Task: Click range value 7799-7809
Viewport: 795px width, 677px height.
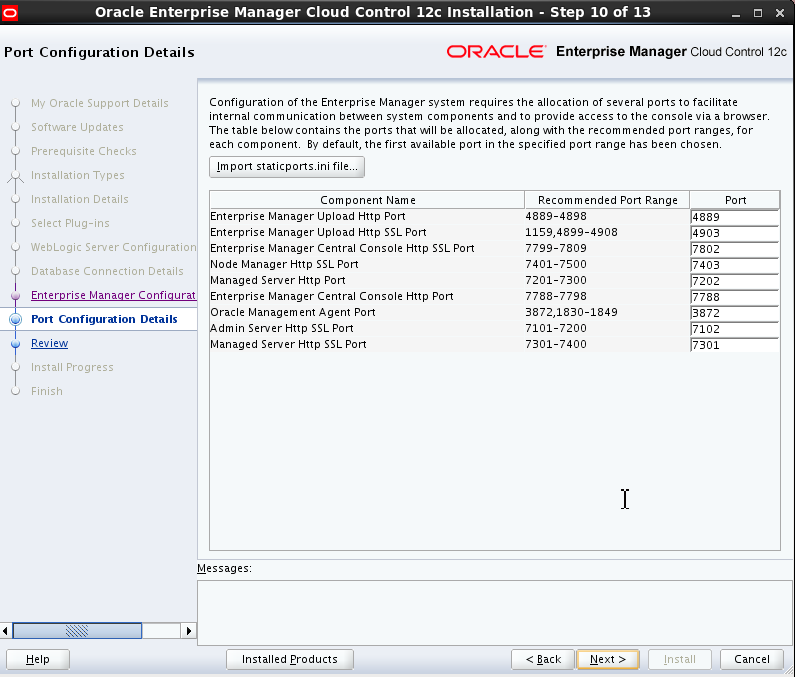Action: pos(556,248)
